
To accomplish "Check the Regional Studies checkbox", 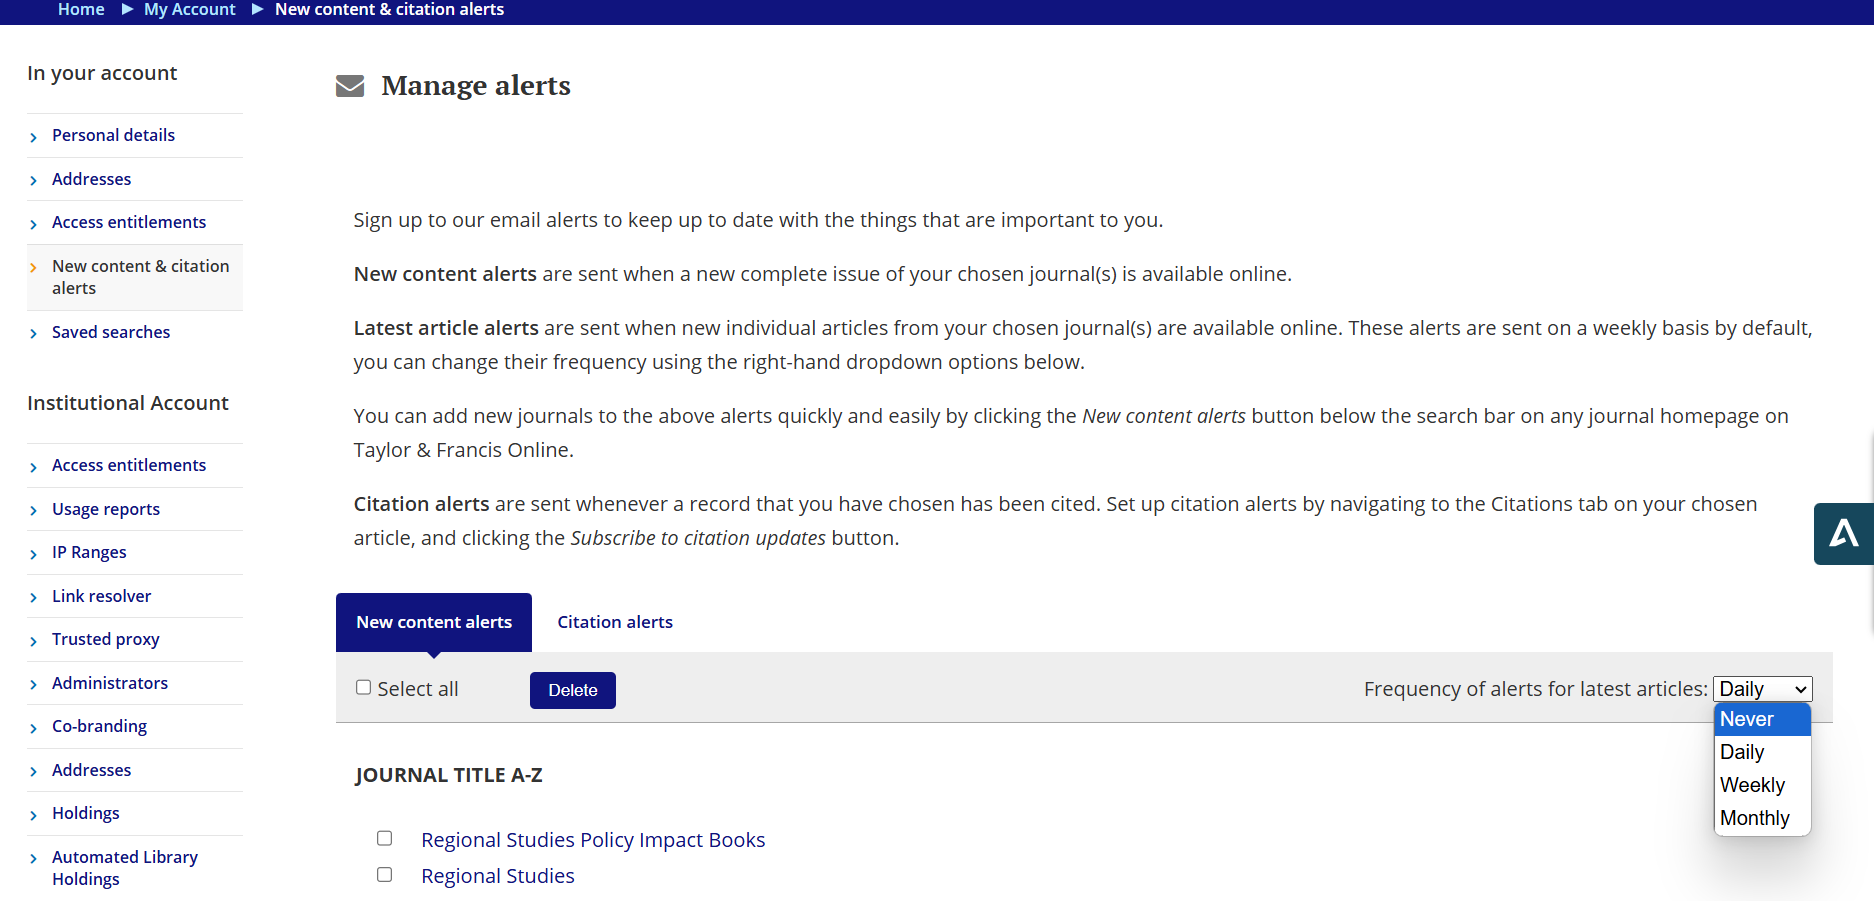I will 385,874.
